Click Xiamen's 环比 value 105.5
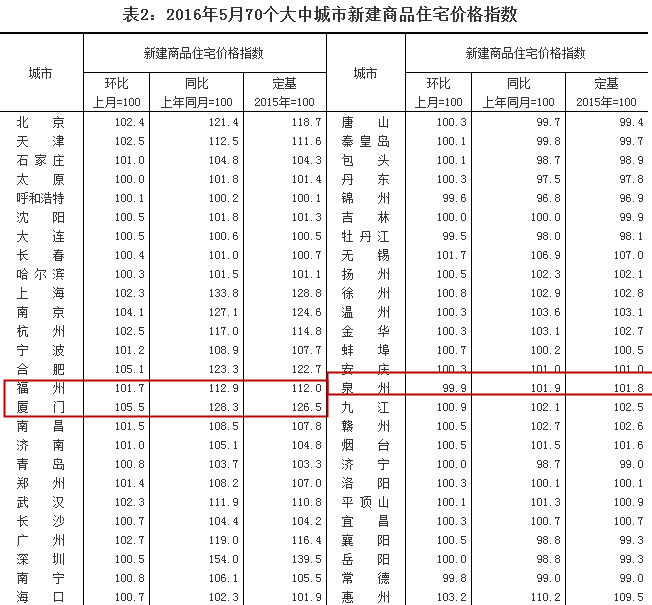The width and height of the screenshot is (652, 605). 130,407
